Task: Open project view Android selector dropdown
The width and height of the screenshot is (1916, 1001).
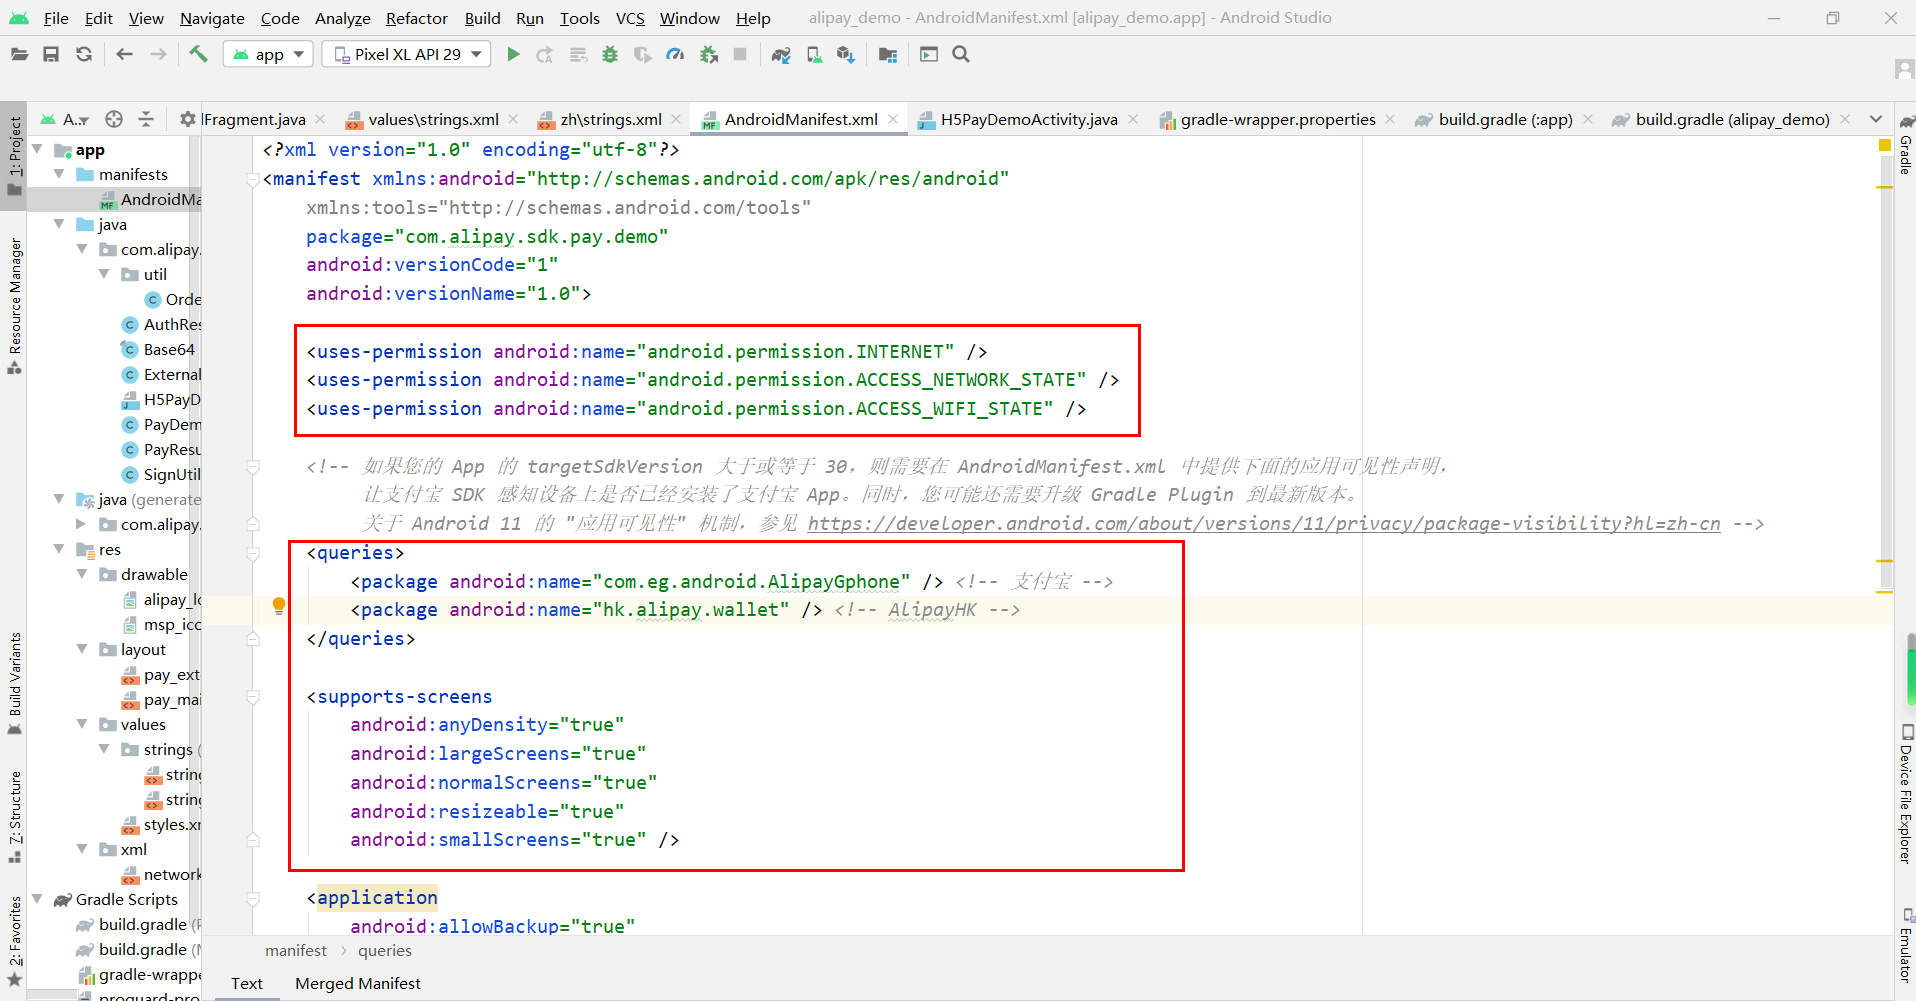Action: 65,119
